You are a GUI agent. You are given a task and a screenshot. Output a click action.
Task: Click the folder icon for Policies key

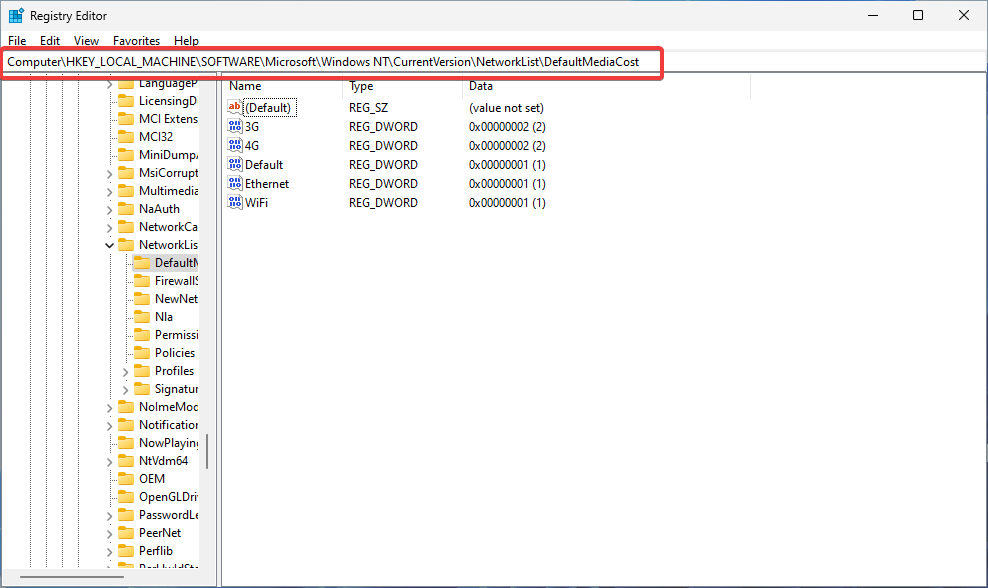tap(142, 353)
